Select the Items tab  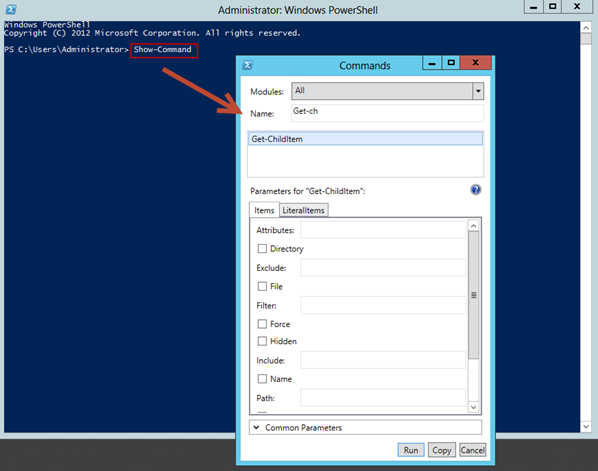coord(264,210)
